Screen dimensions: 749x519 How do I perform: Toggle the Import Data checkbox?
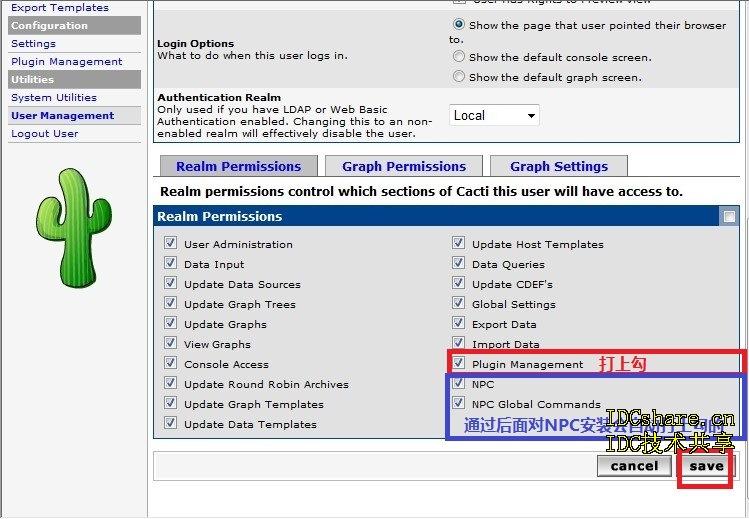(x=459, y=343)
